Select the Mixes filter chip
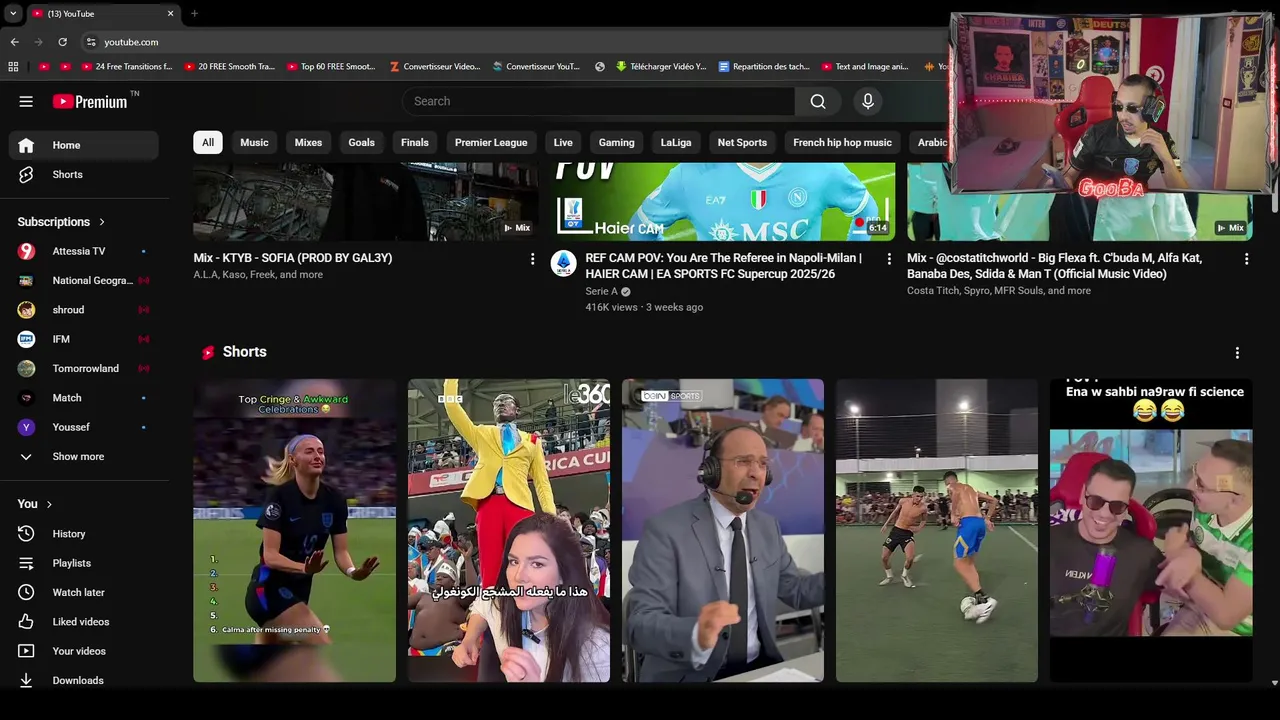The height and width of the screenshot is (720, 1280). (308, 142)
